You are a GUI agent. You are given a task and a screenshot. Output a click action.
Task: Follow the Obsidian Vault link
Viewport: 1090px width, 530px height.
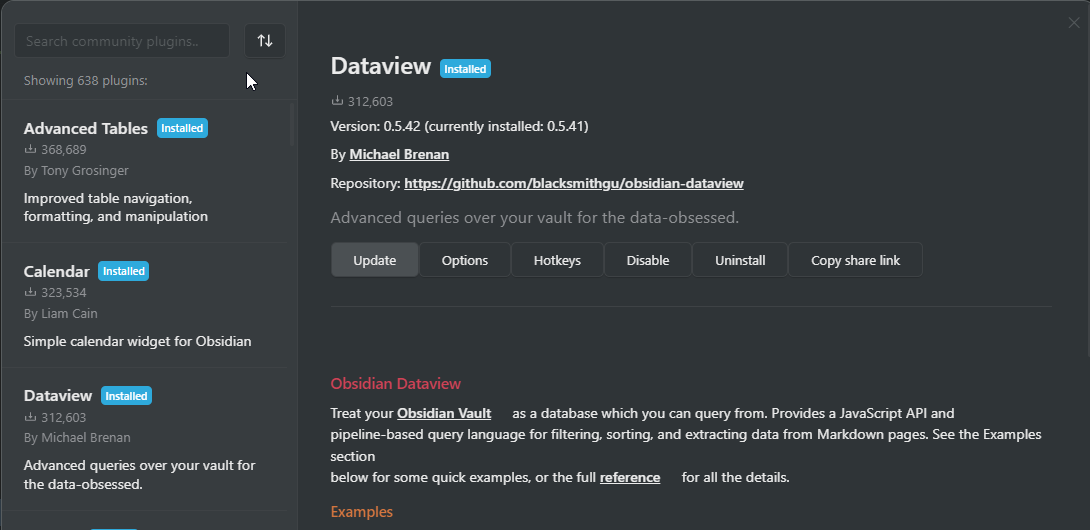point(438,413)
